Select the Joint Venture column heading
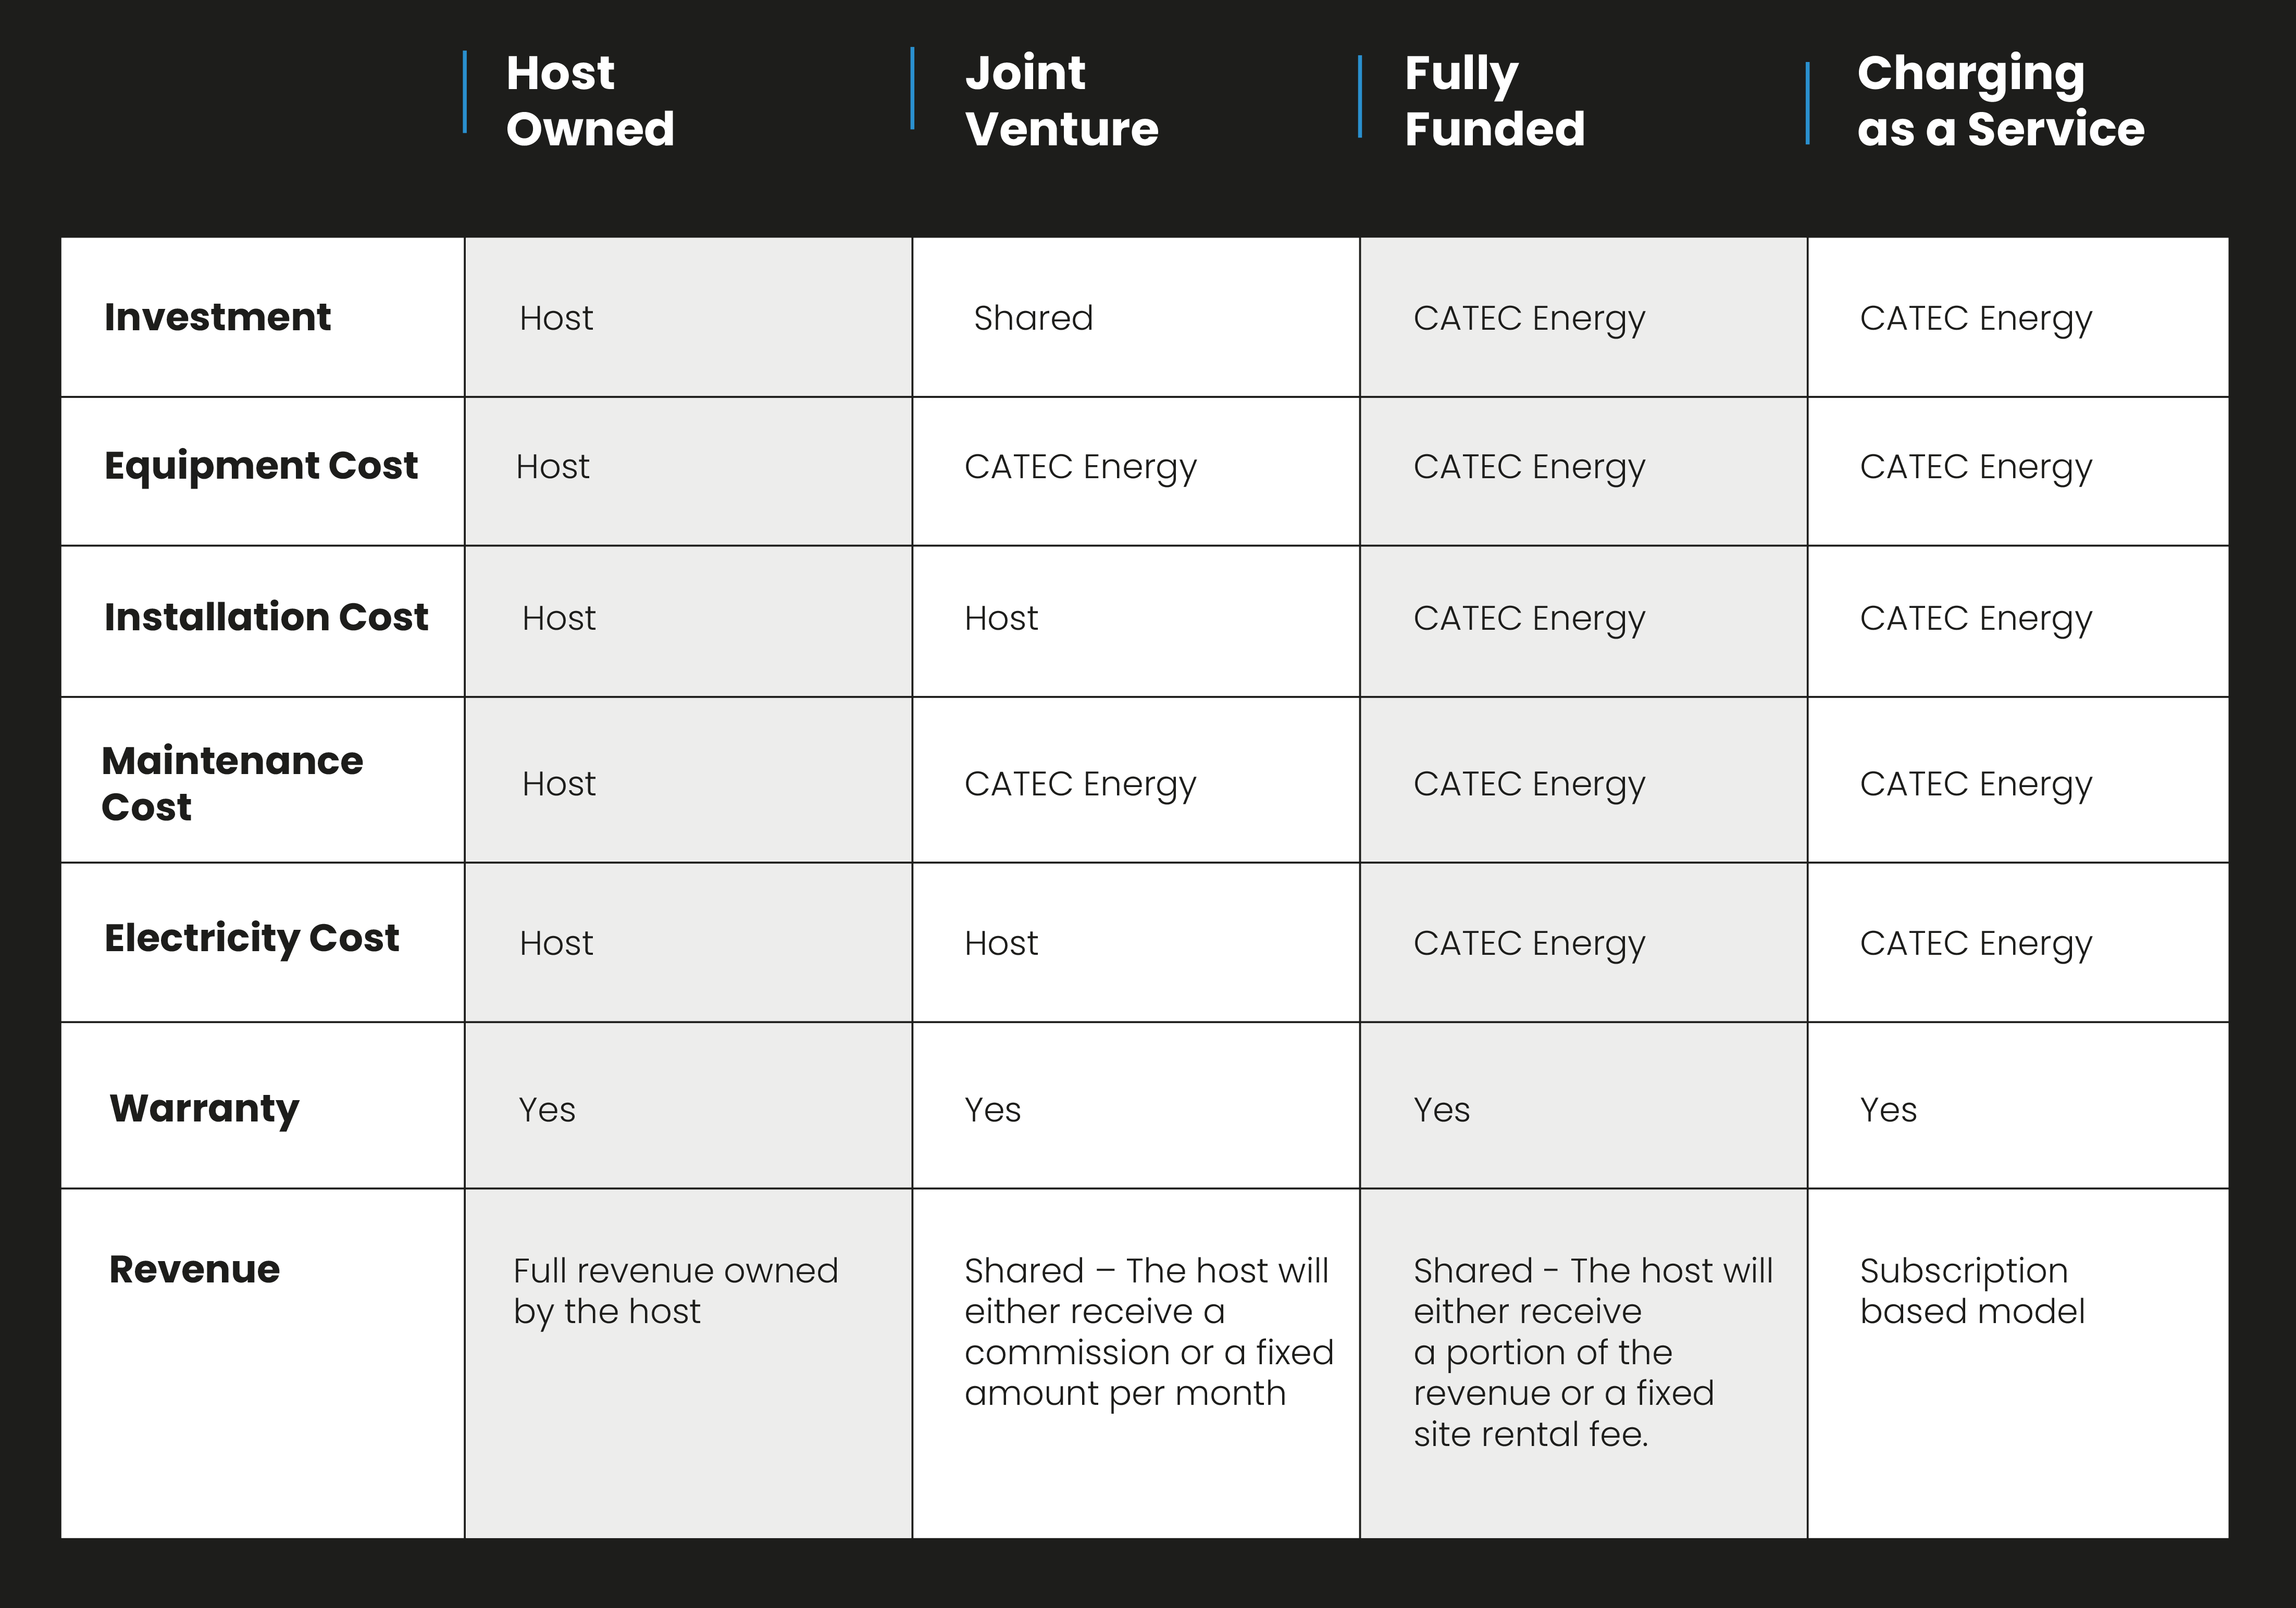Screen dimensions: 2296x1608 pyautogui.click(x=1061, y=101)
